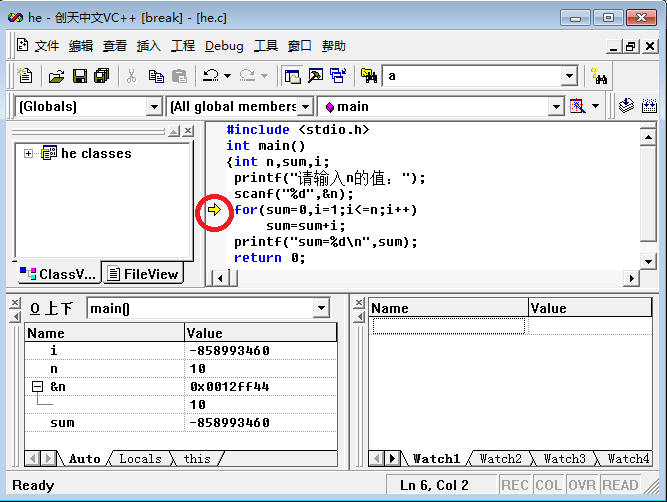This screenshot has height=502, width=667.
Task: Click the Undo arrow icon
Action: click(211, 76)
